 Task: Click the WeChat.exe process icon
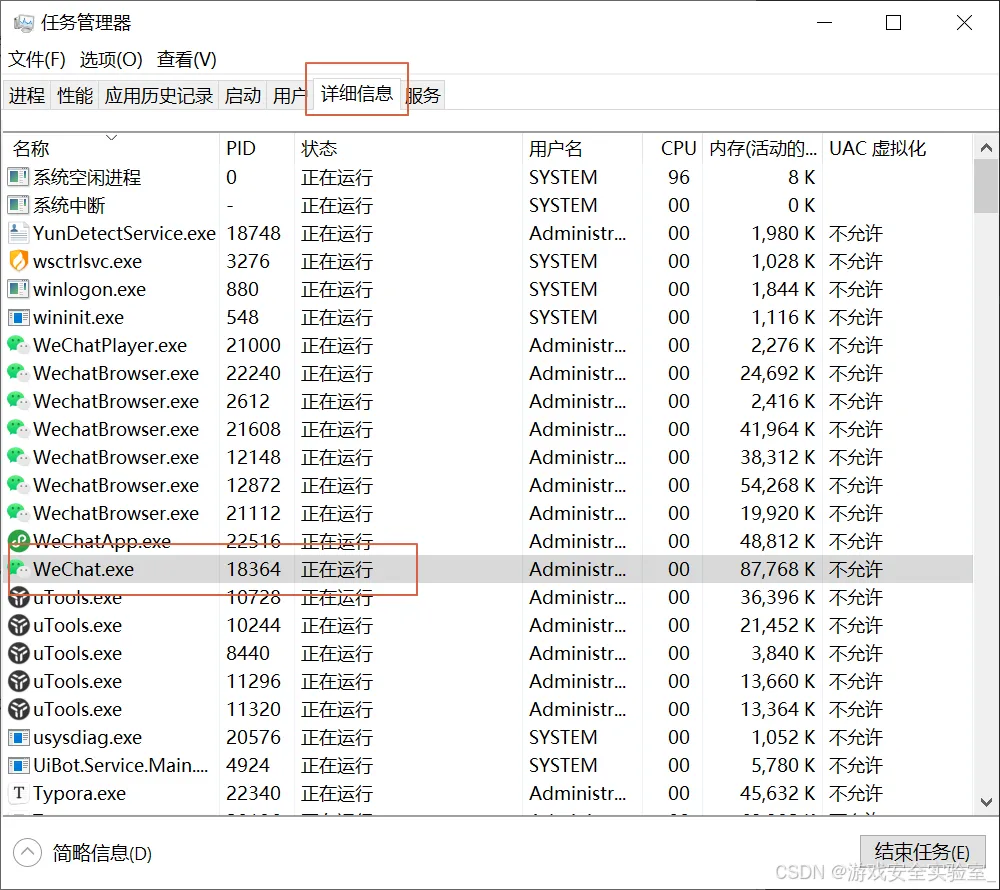point(18,569)
